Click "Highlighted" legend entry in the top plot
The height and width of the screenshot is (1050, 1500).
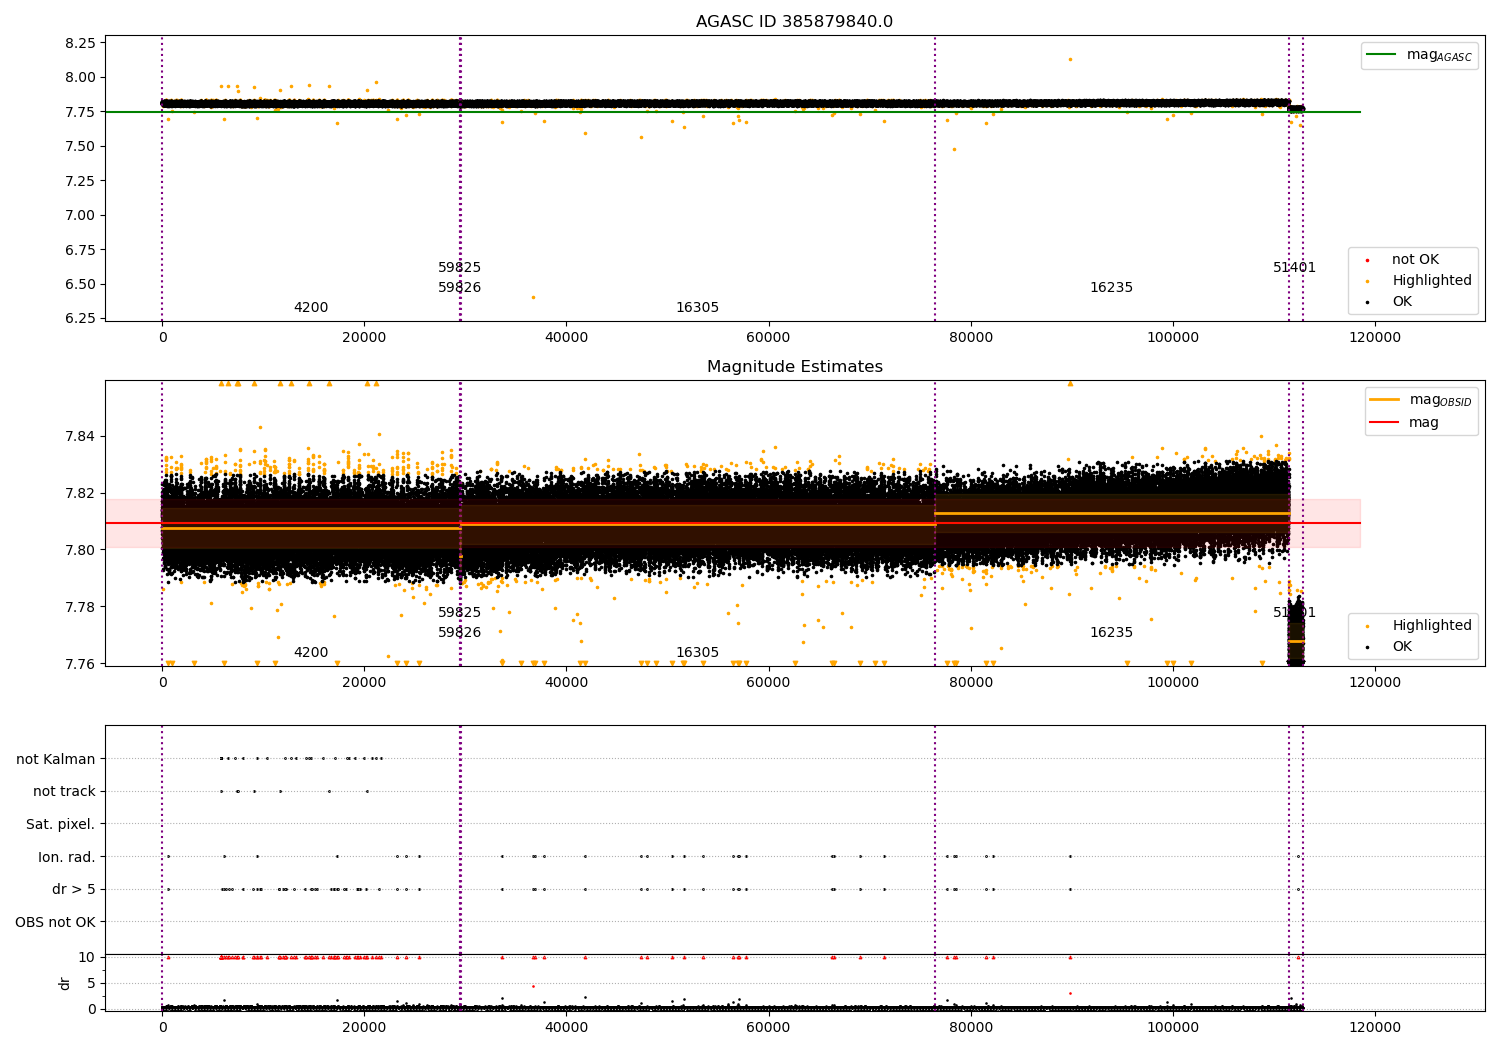point(1415,281)
